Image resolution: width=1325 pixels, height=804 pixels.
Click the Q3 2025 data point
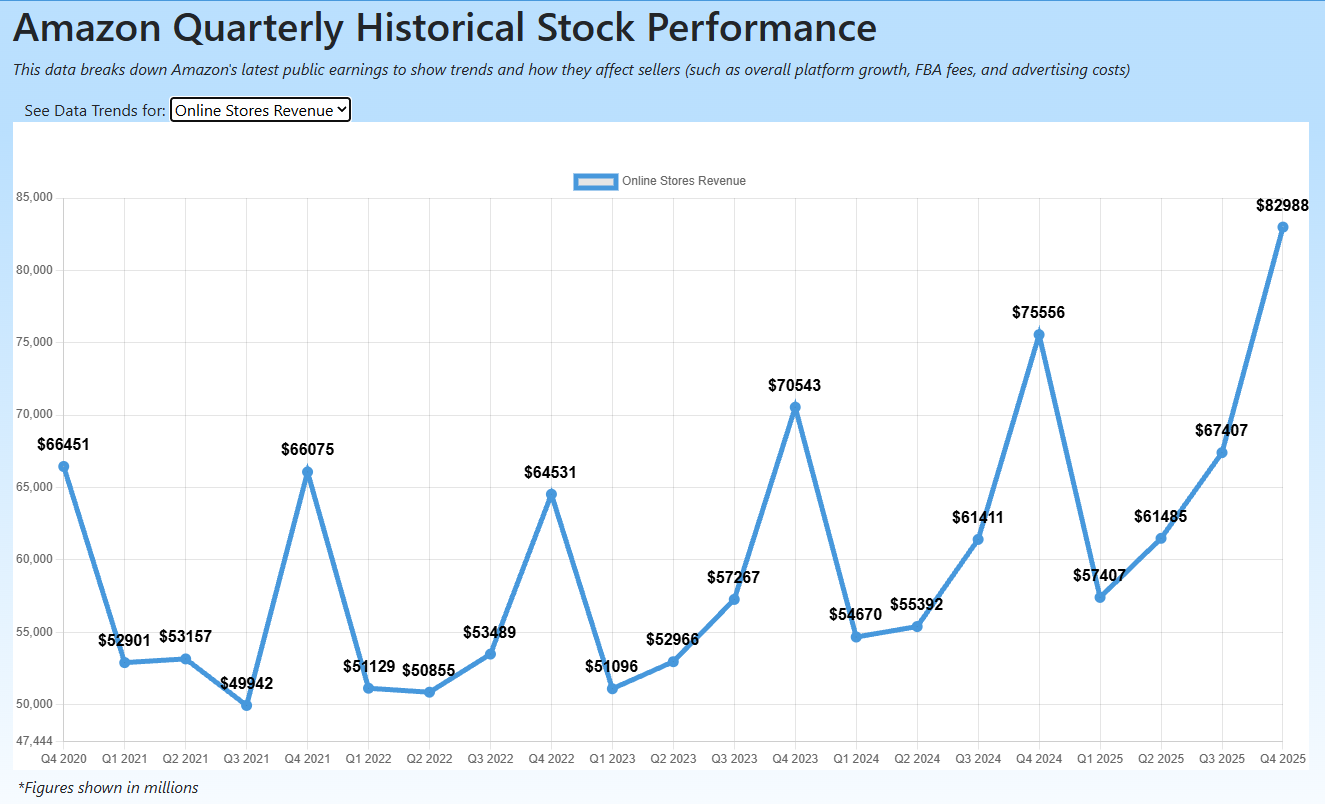(1222, 453)
